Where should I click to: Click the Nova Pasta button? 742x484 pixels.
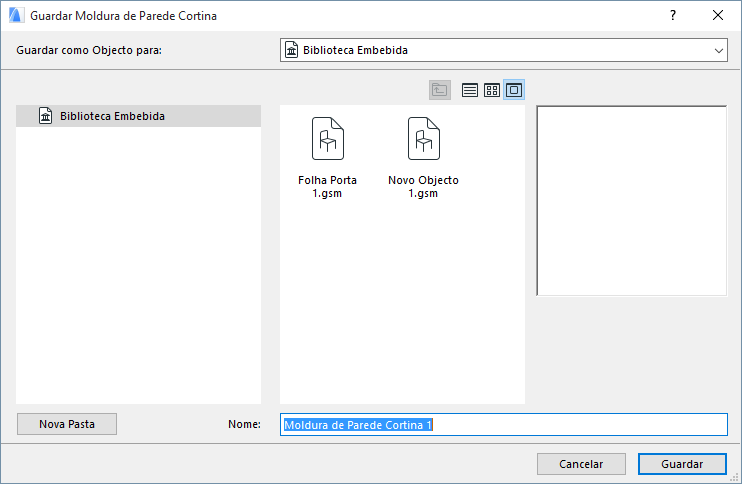click(x=67, y=424)
